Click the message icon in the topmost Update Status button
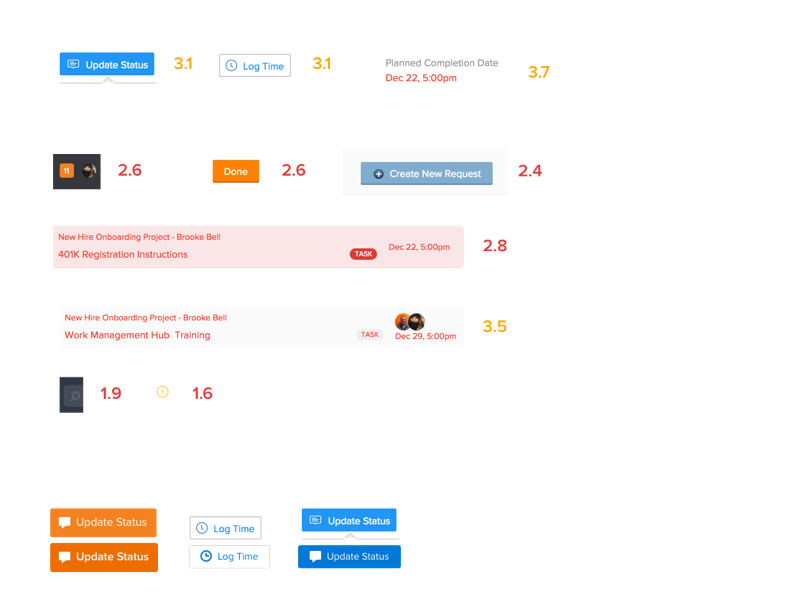Screen dimensions: 800x600 (x=73, y=65)
